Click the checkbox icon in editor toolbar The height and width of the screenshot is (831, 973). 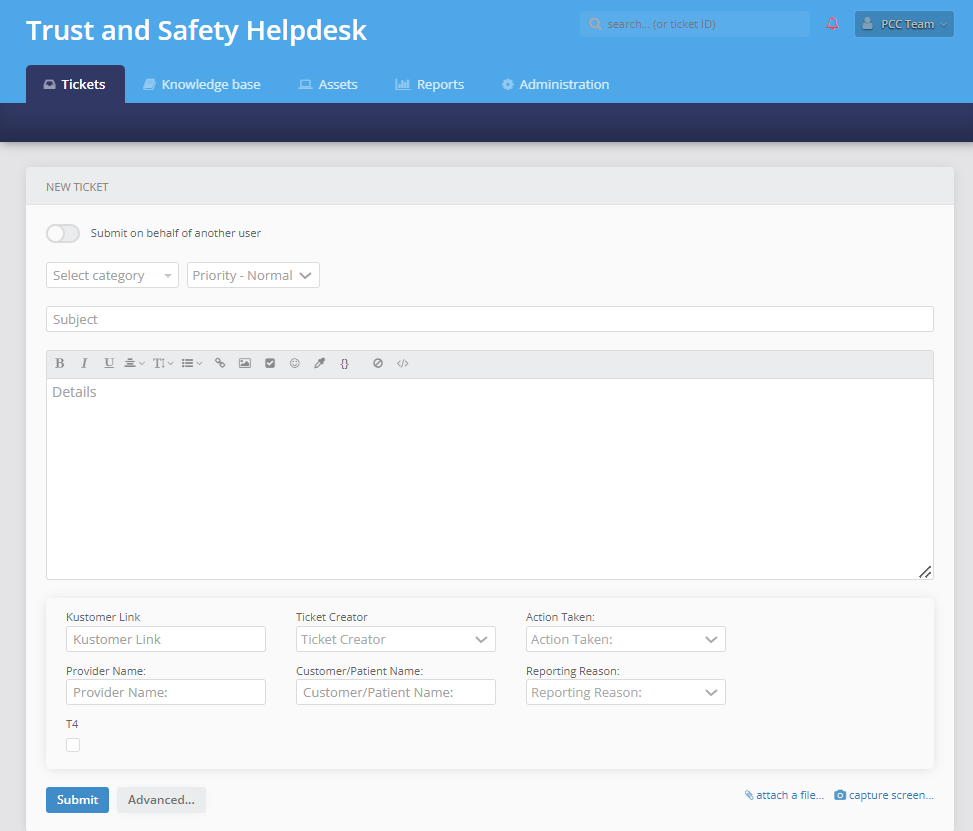(270, 364)
